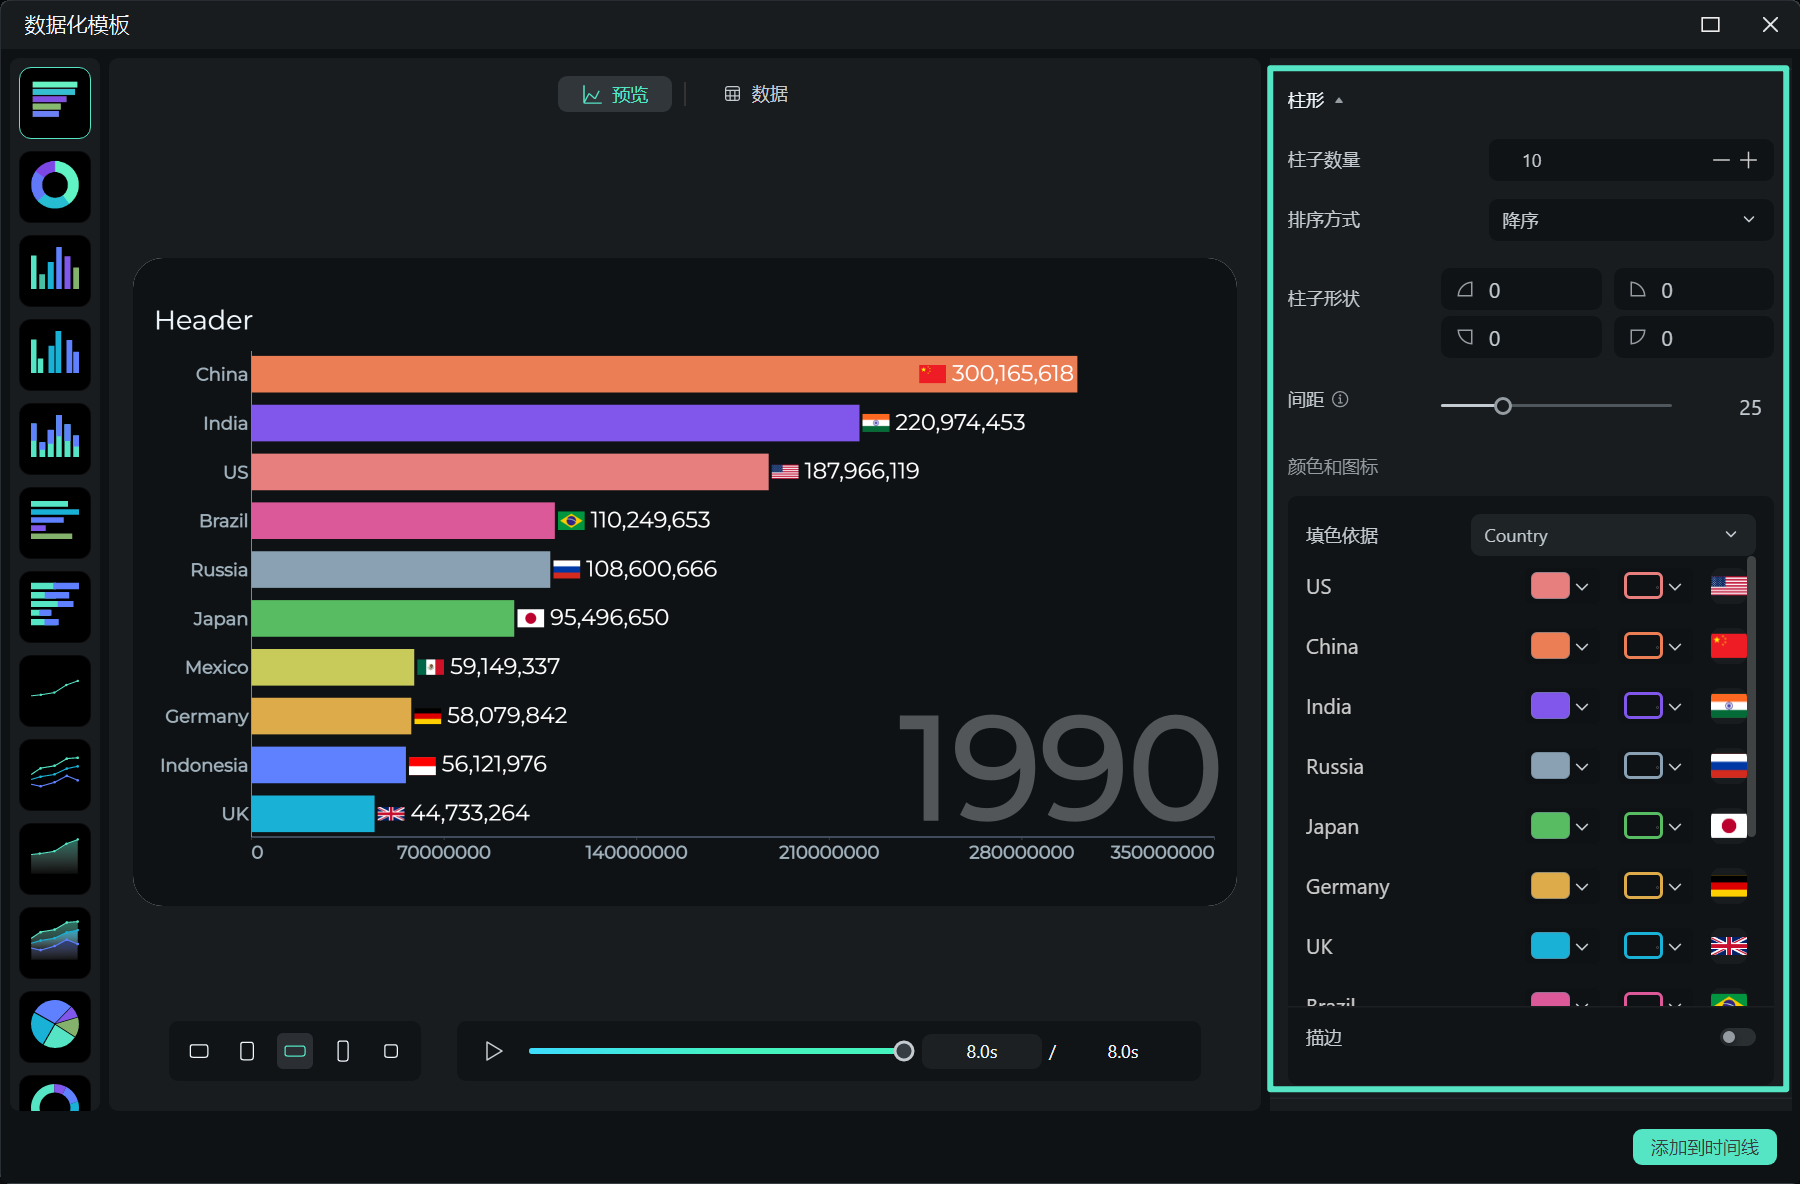The image size is (1800, 1184).
Task: Play the chart animation preview
Action: point(493,1051)
